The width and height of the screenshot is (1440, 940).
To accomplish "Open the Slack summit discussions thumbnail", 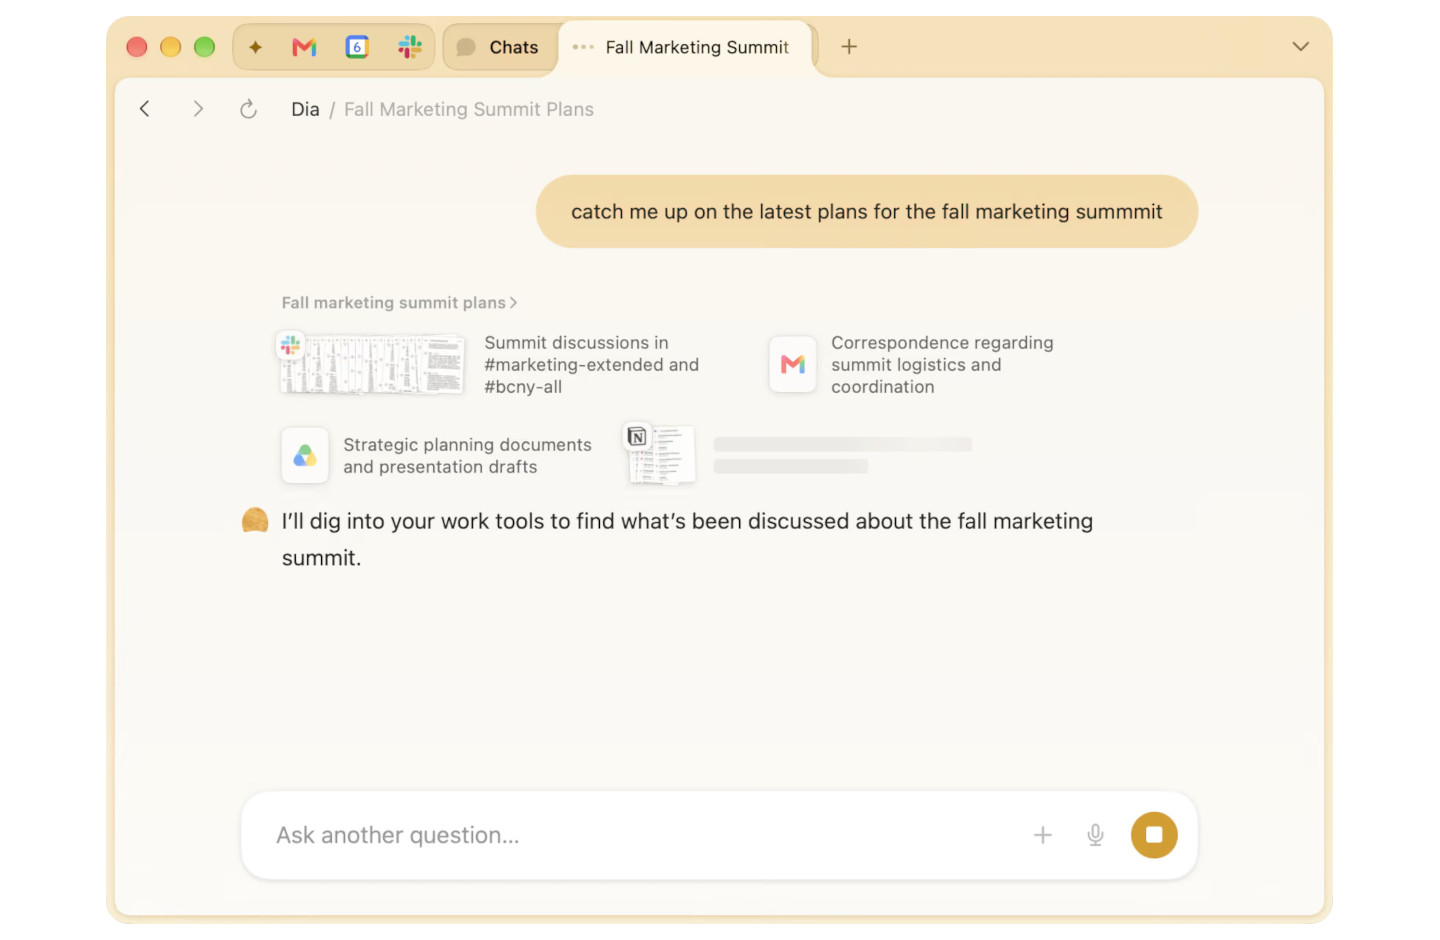I will point(371,364).
